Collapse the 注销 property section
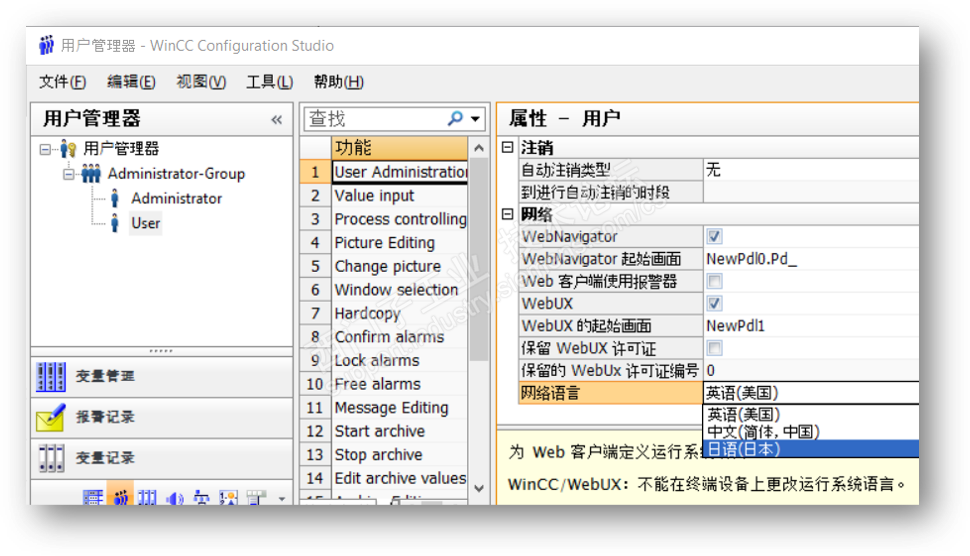Viewport: 970px width, 556px height. coord(508,147)
